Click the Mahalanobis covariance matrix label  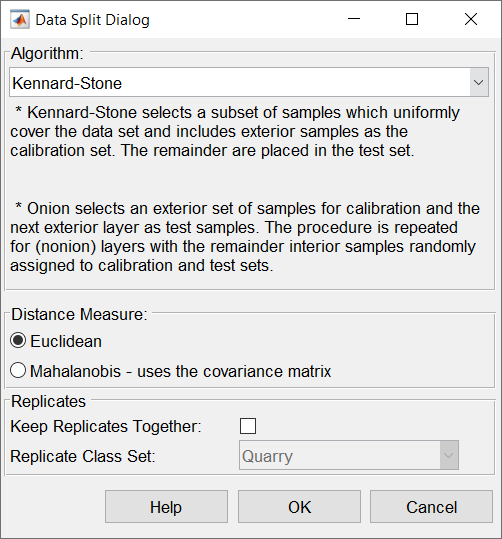181,371
